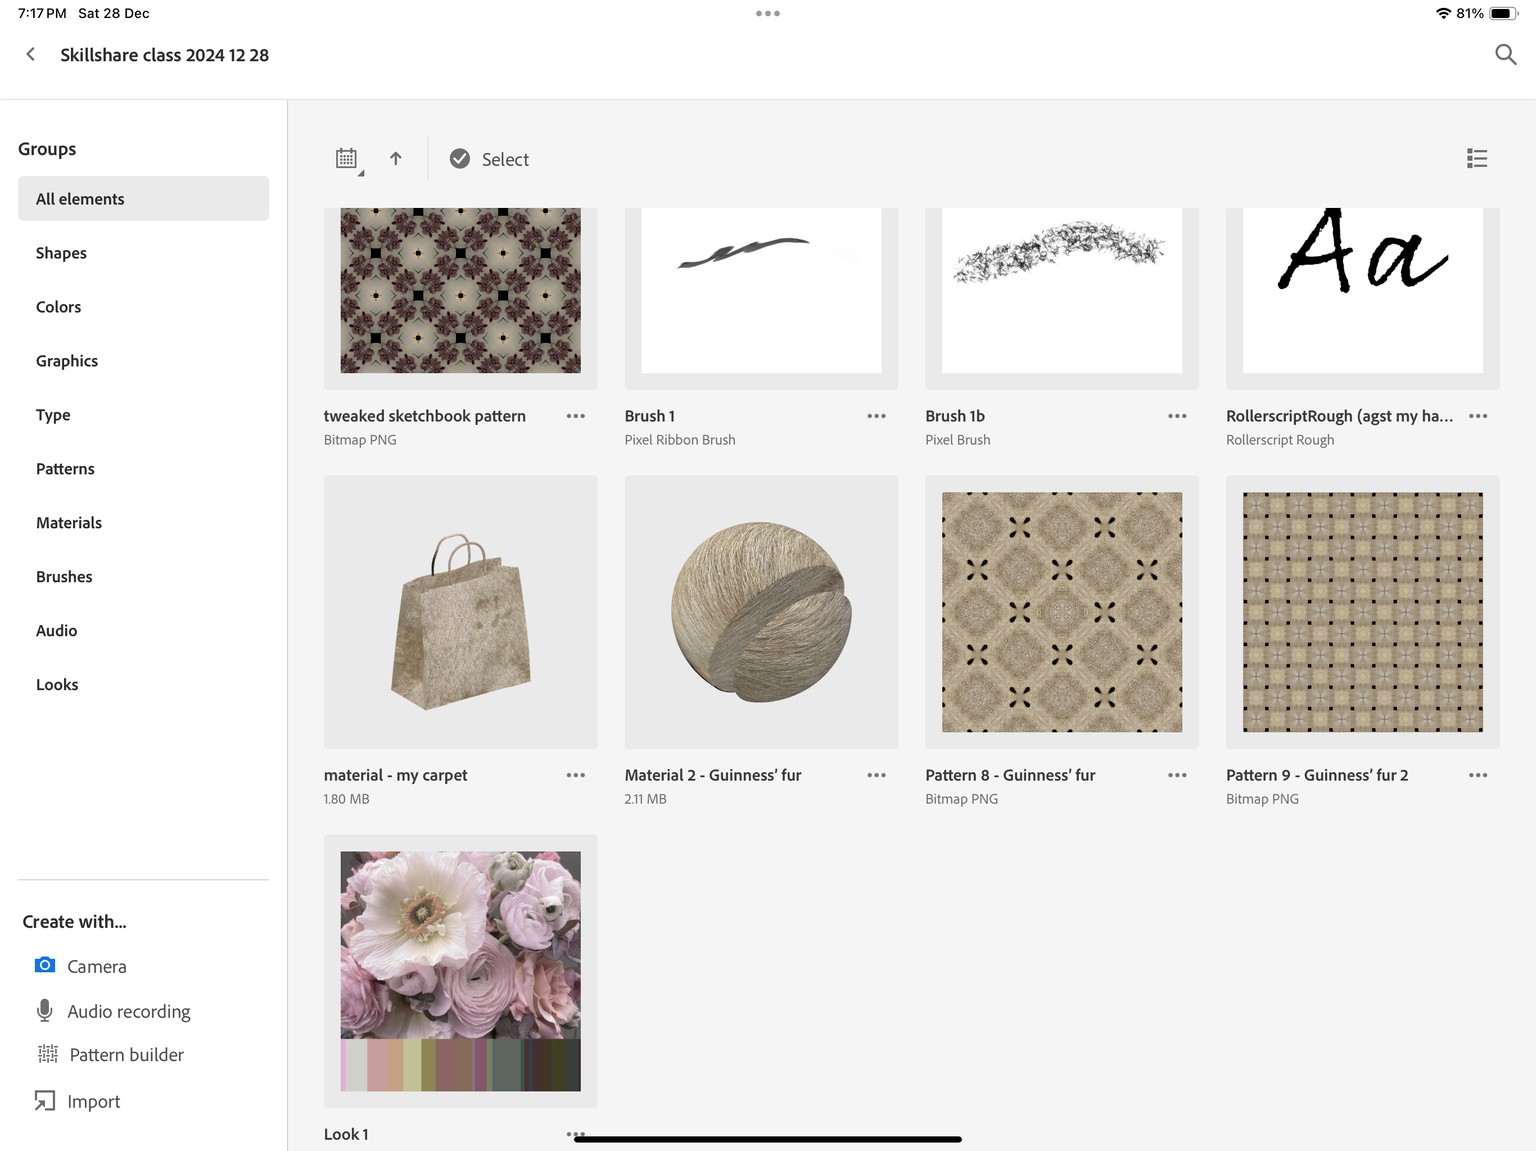The width and height of the screenshot is (1536, 1151).
Task: Click the pattern grid icon
Action: pyautogui.click(x=48, y=1054)
